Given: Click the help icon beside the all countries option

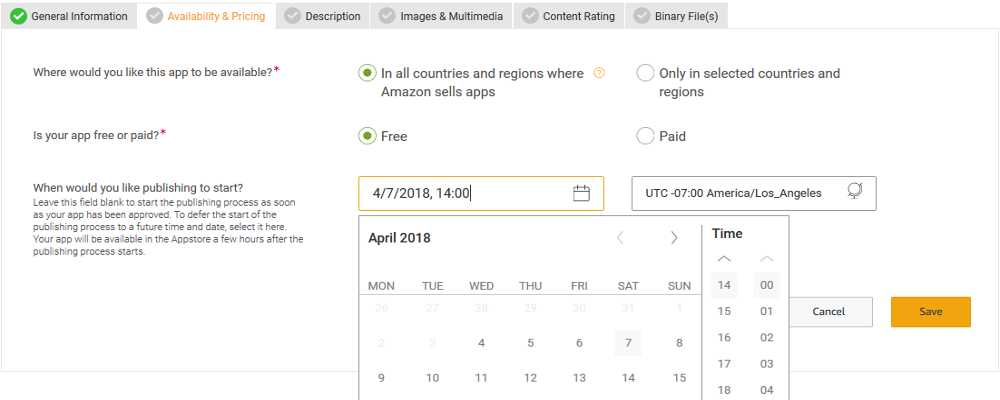Looking at the screenshot, I should click(600, 73).
